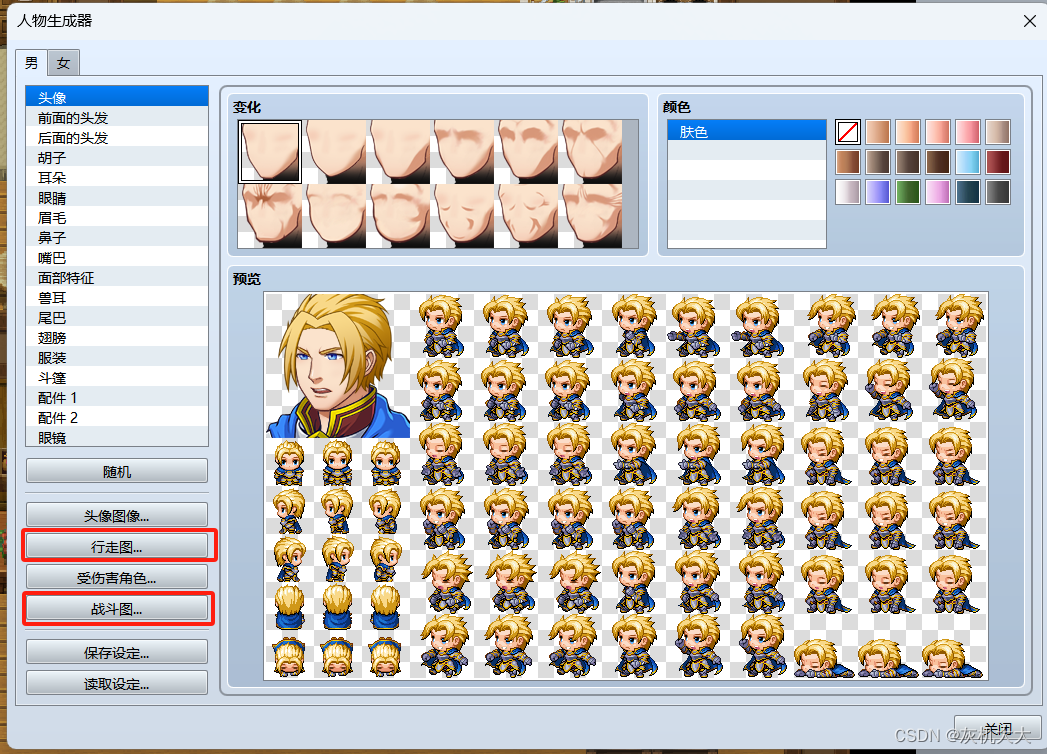Choose the tan swatch next to no-color
The height and width of the screenshot is (754, 1047).
coord(878,132)
